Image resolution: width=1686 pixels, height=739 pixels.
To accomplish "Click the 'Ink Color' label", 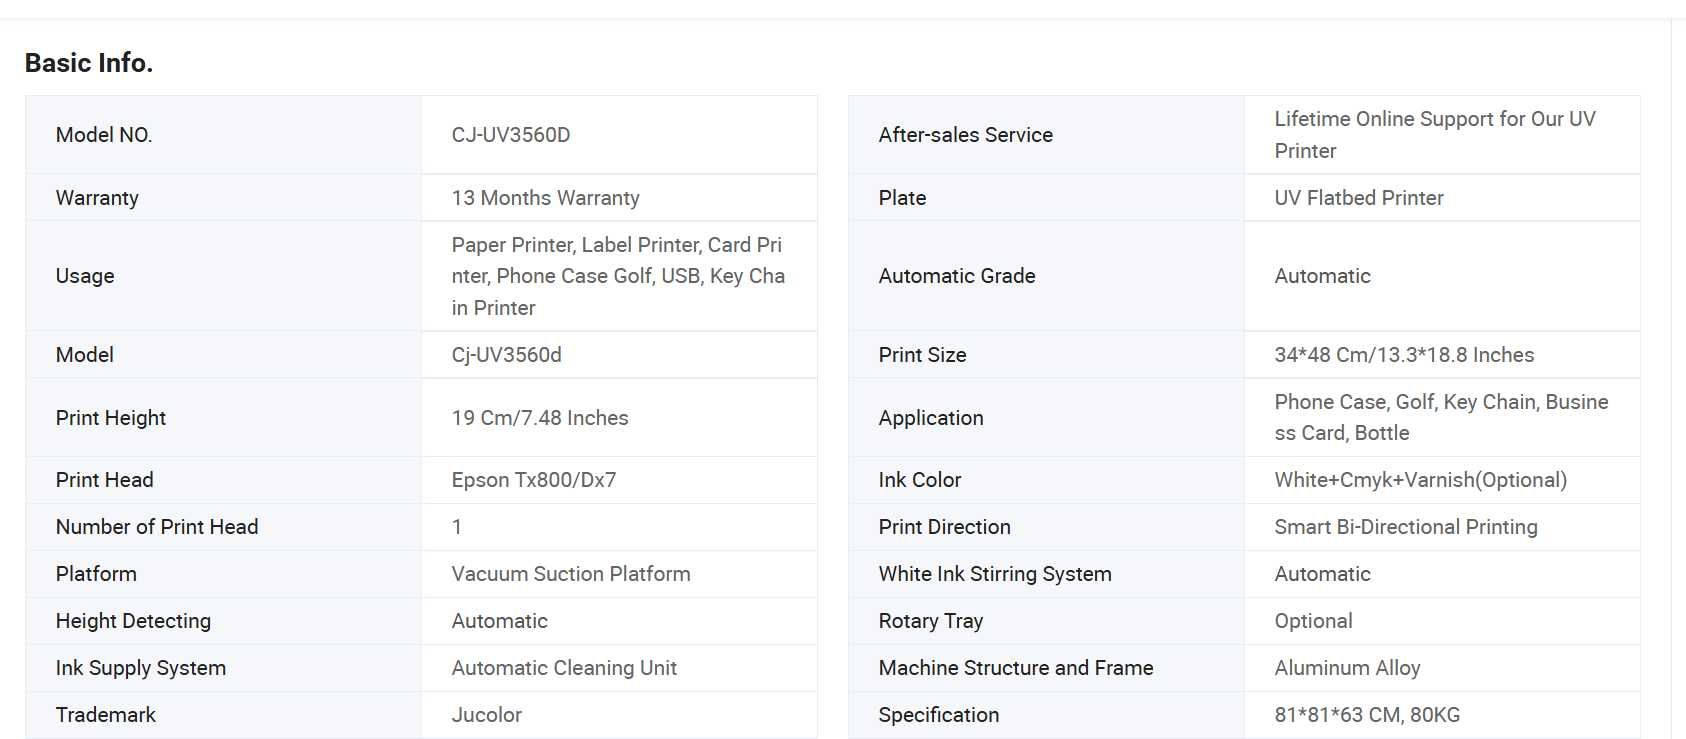I will (920, 480).
